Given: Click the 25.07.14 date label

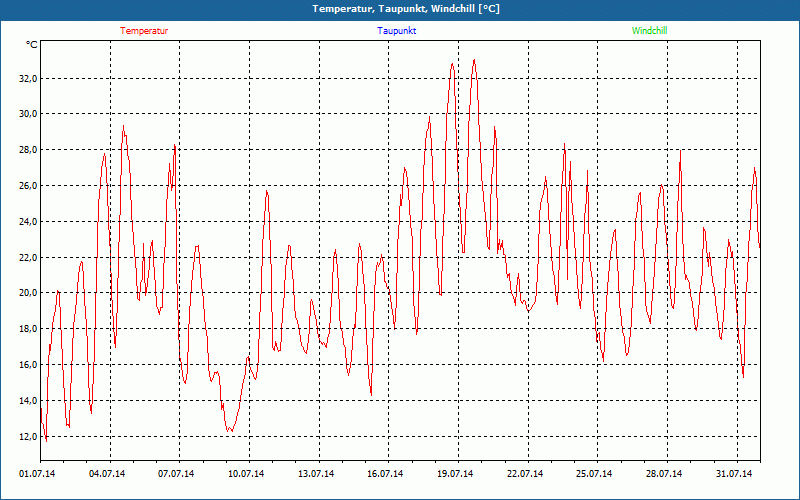Looking at the screenshot, I should point(594,474).
